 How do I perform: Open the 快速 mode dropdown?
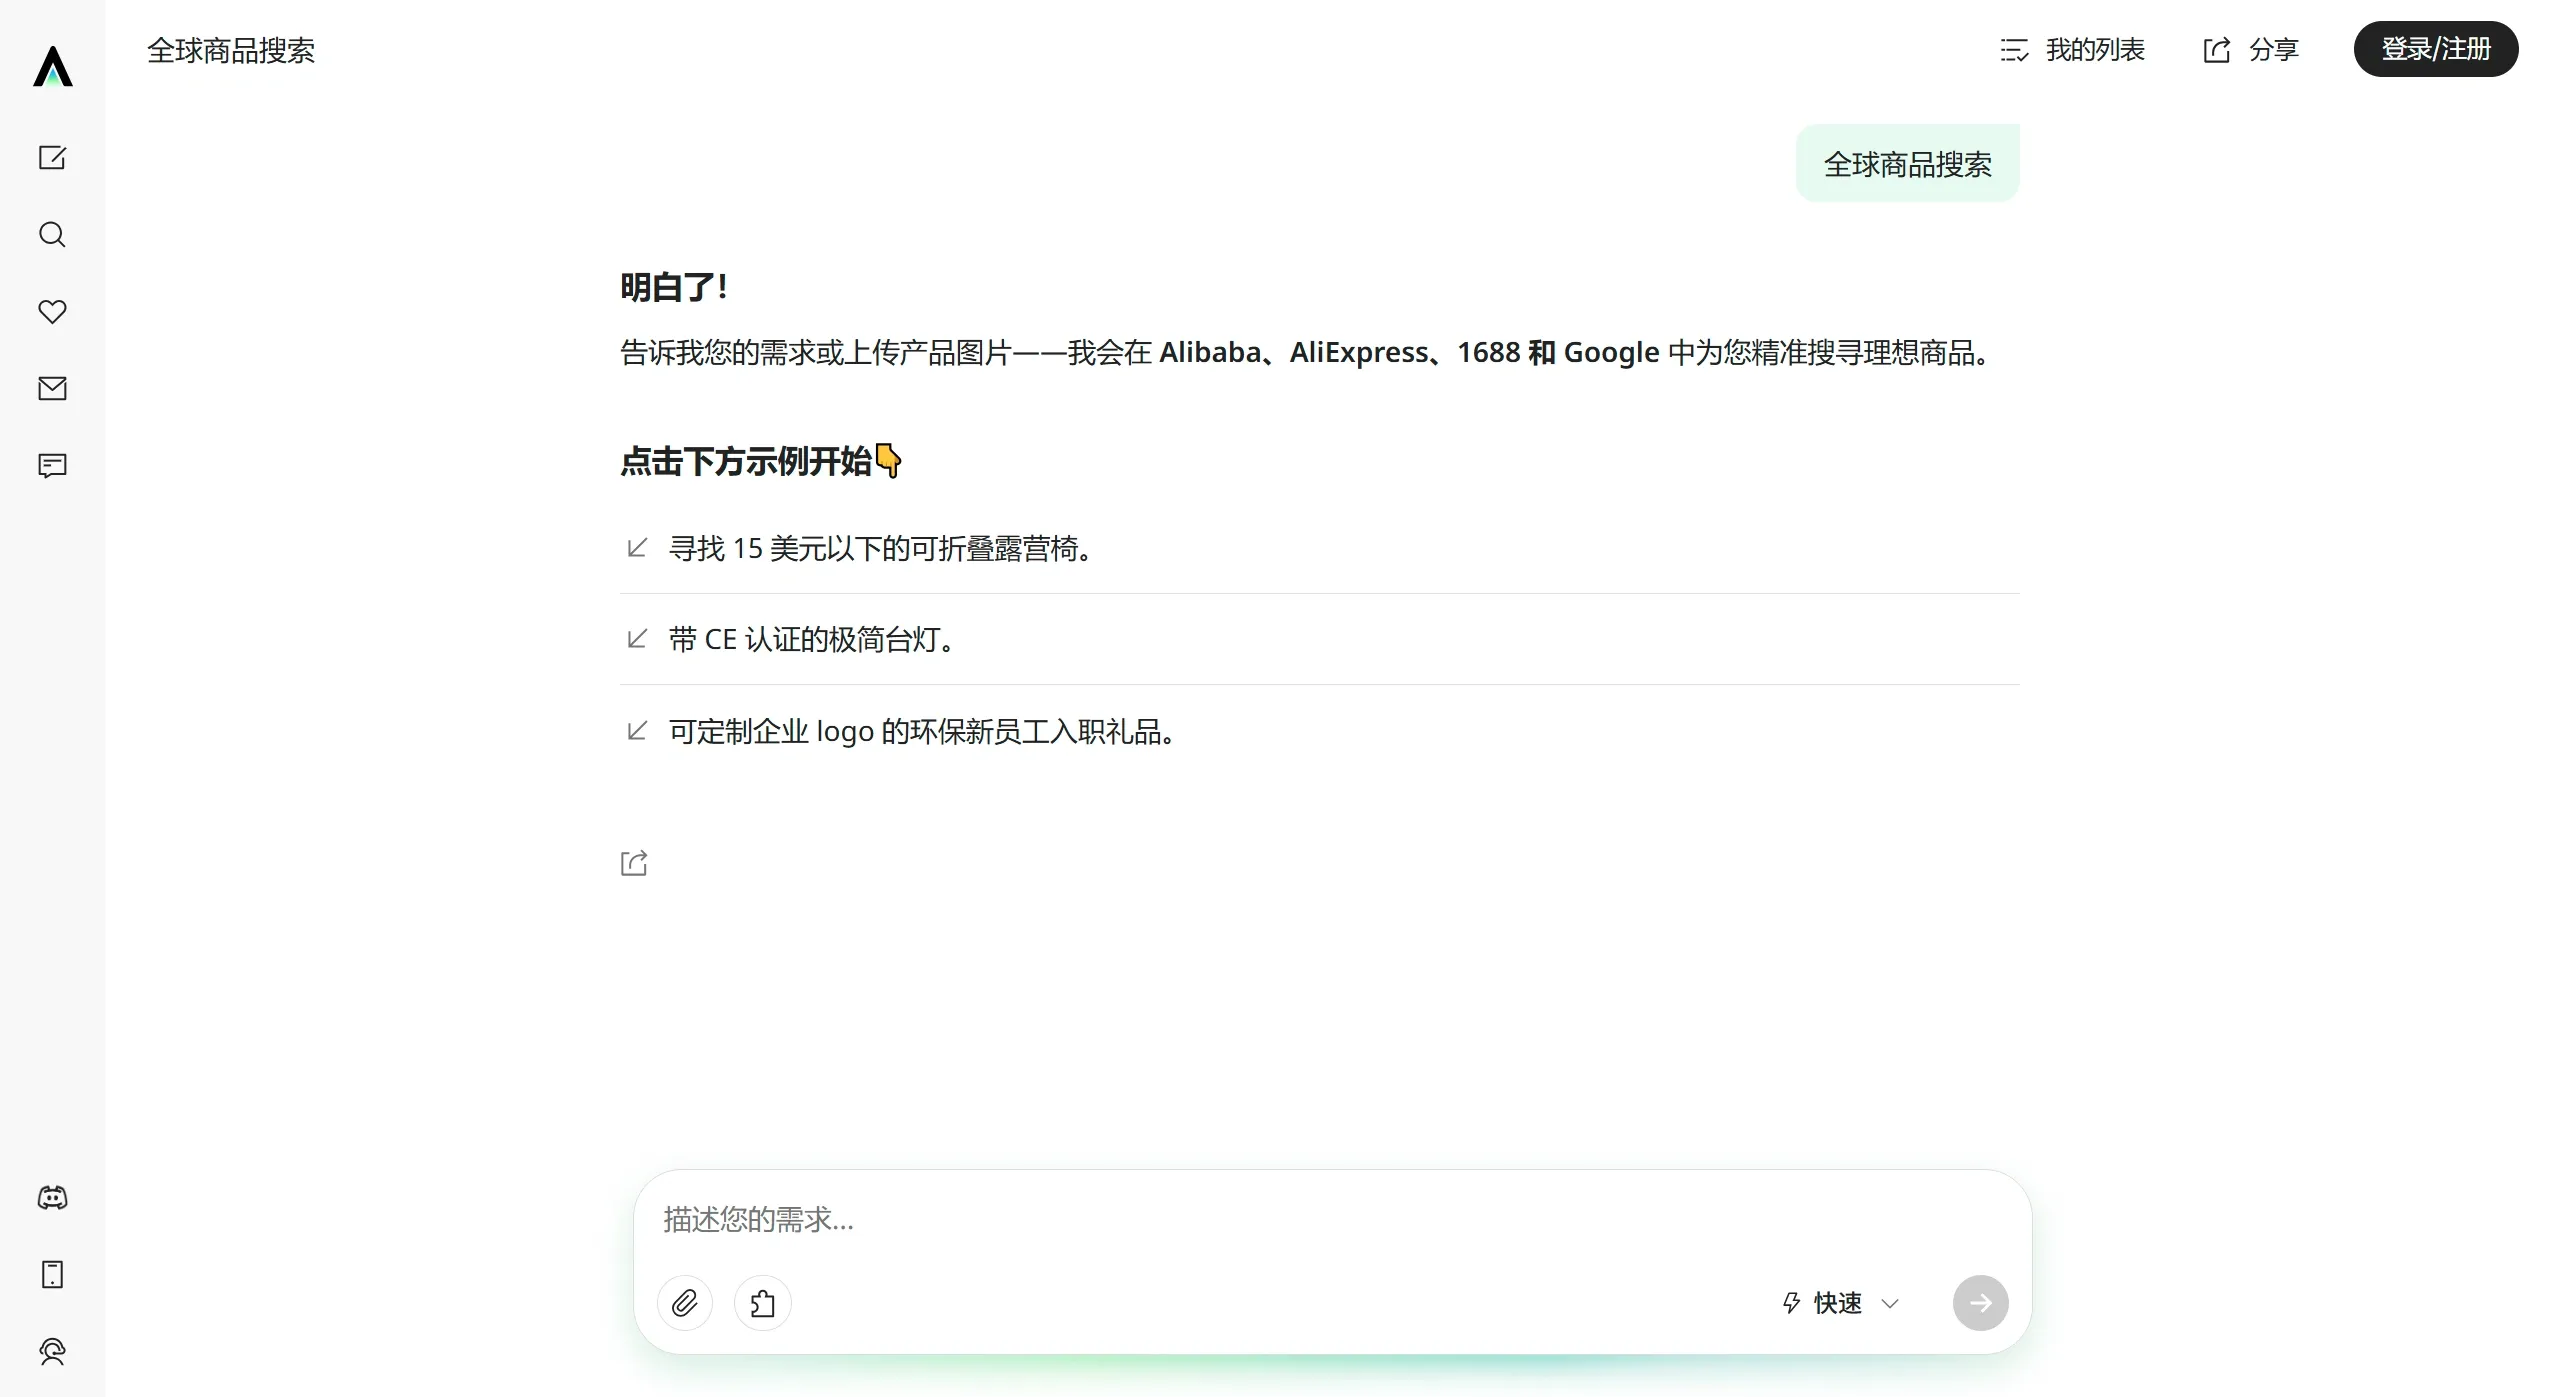(1839, 1302)
